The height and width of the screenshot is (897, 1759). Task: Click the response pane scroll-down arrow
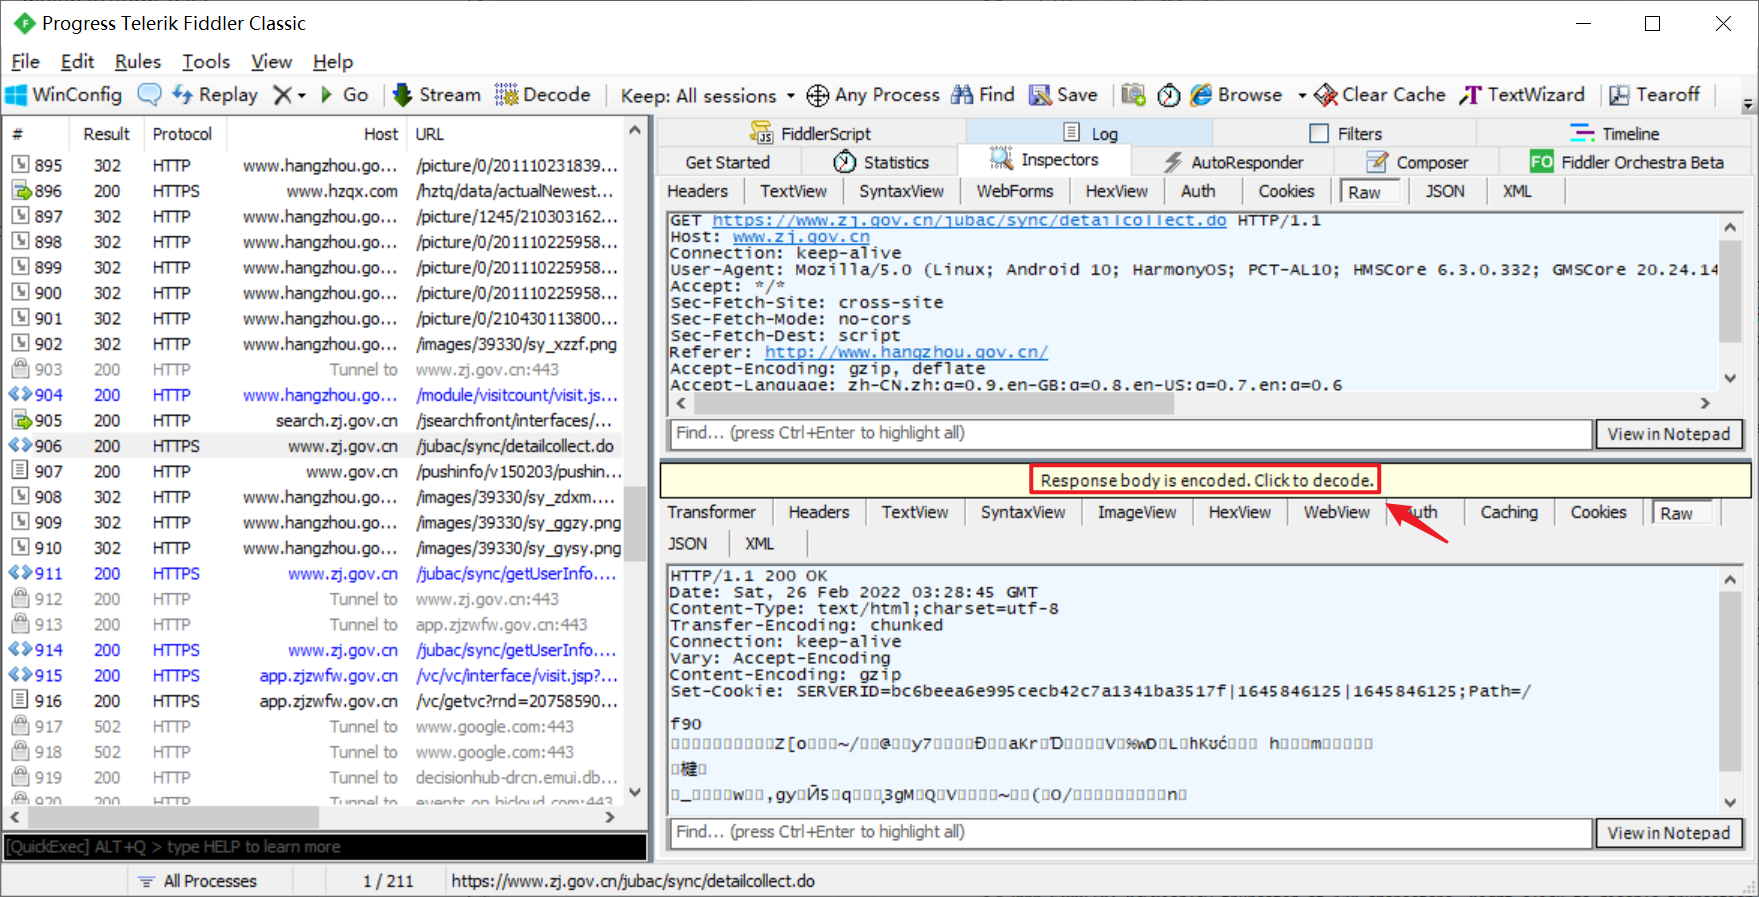[x=1730, y=802]
